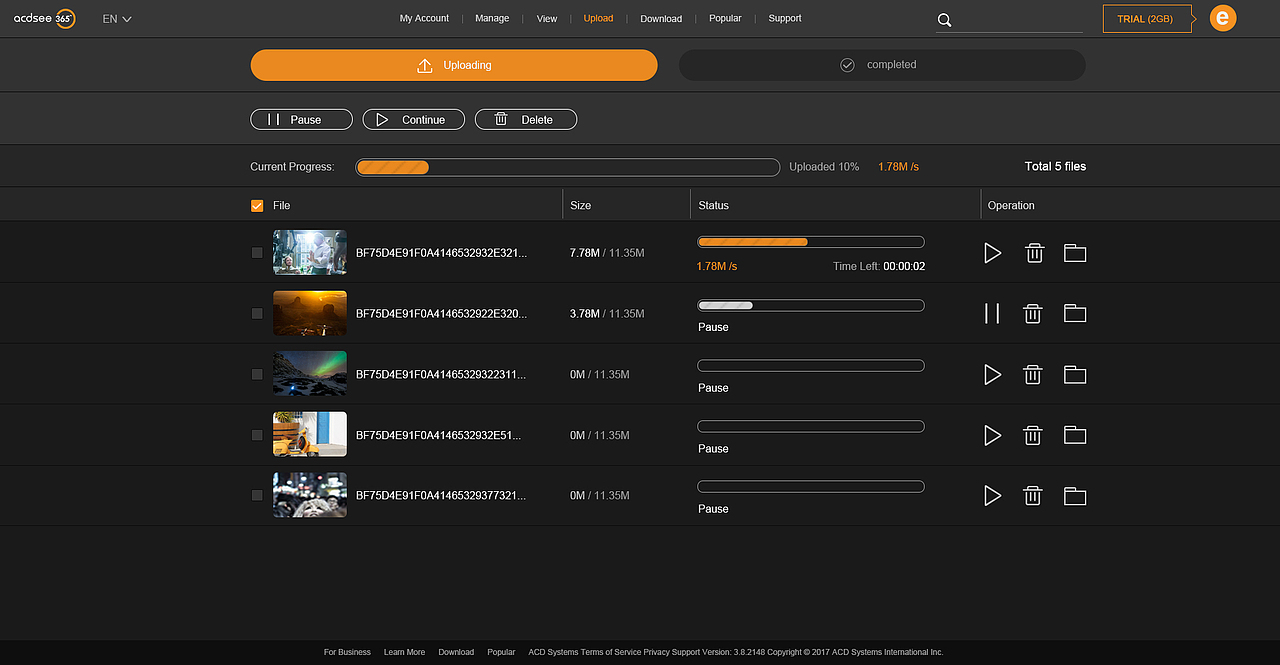1280x665 pixels.
Task: Click the Delete button above the list
Action: coord(526,119)
